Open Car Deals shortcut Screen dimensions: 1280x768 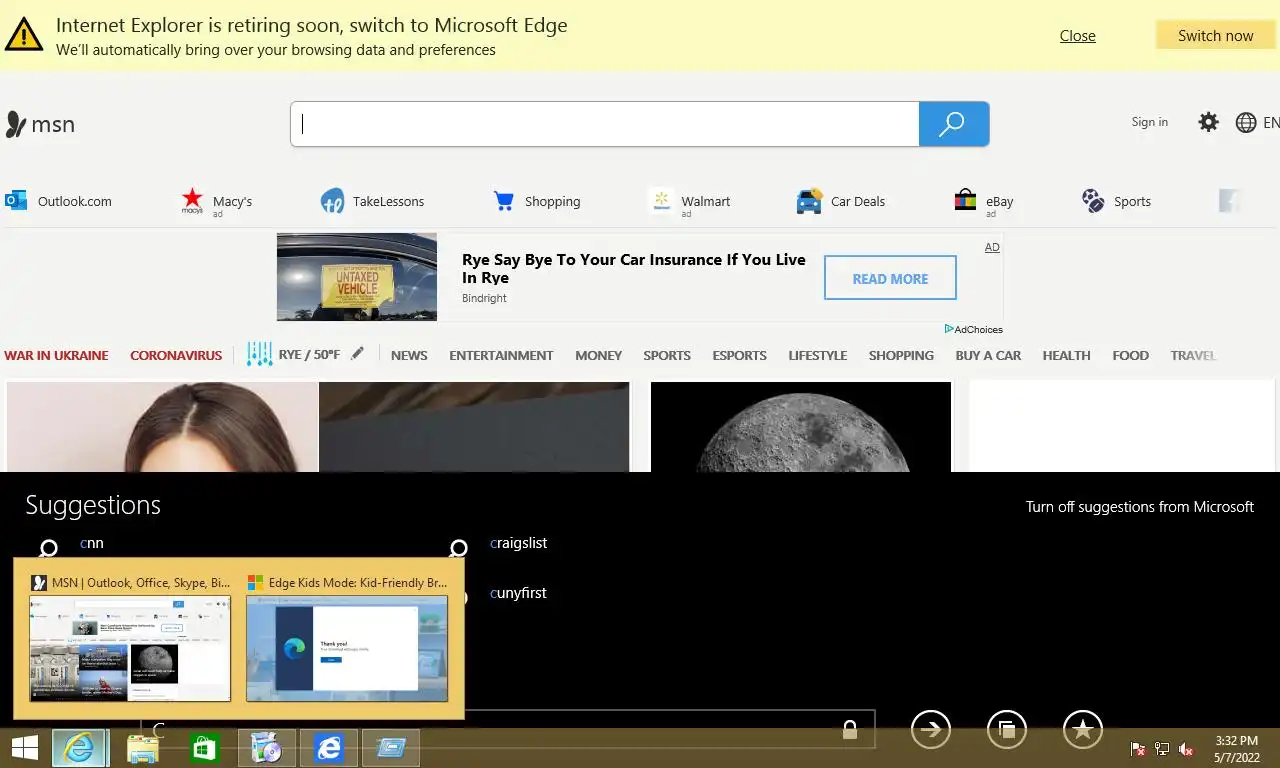pos(841,201)
